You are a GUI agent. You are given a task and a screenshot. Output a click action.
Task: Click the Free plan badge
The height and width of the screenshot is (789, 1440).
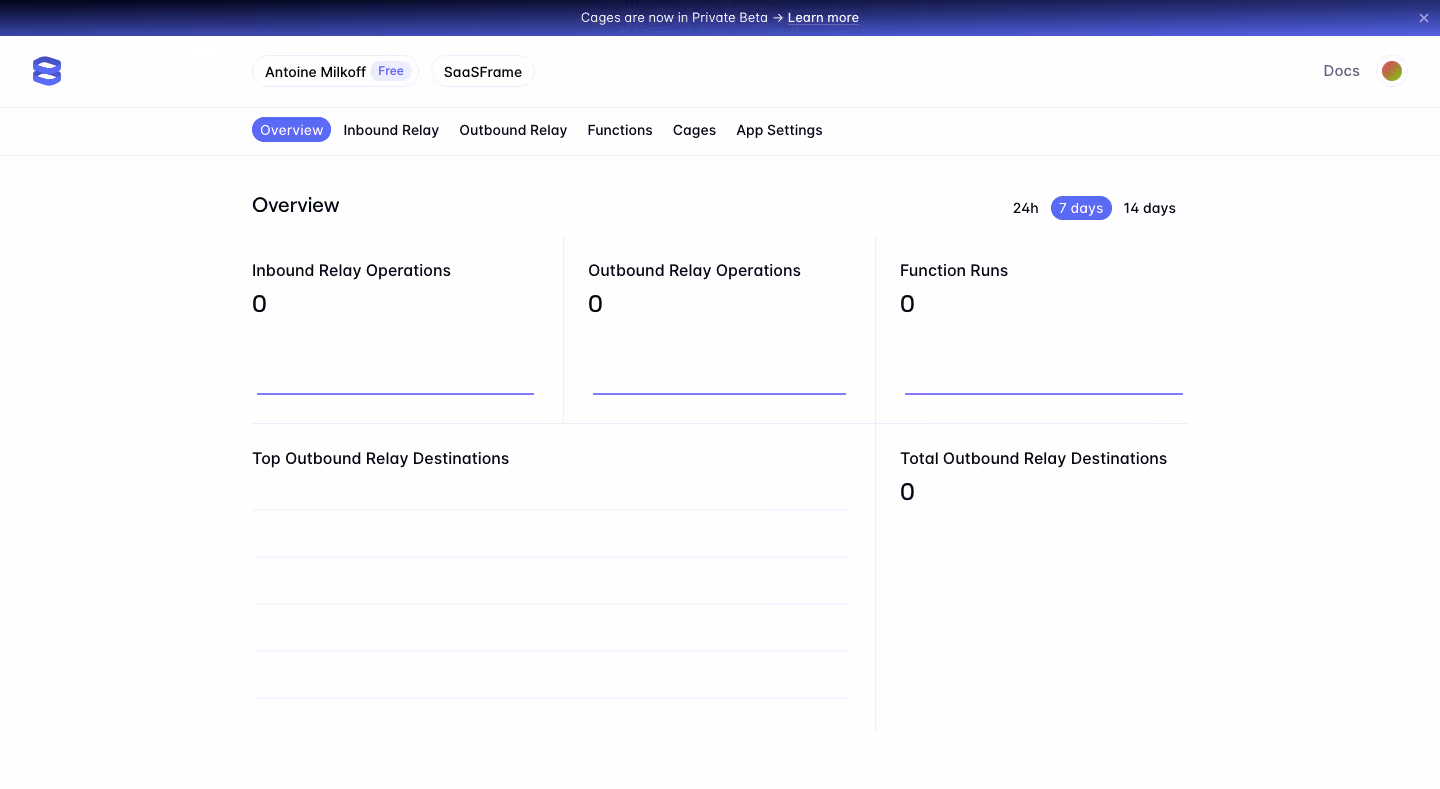click(x=391, y=71)
